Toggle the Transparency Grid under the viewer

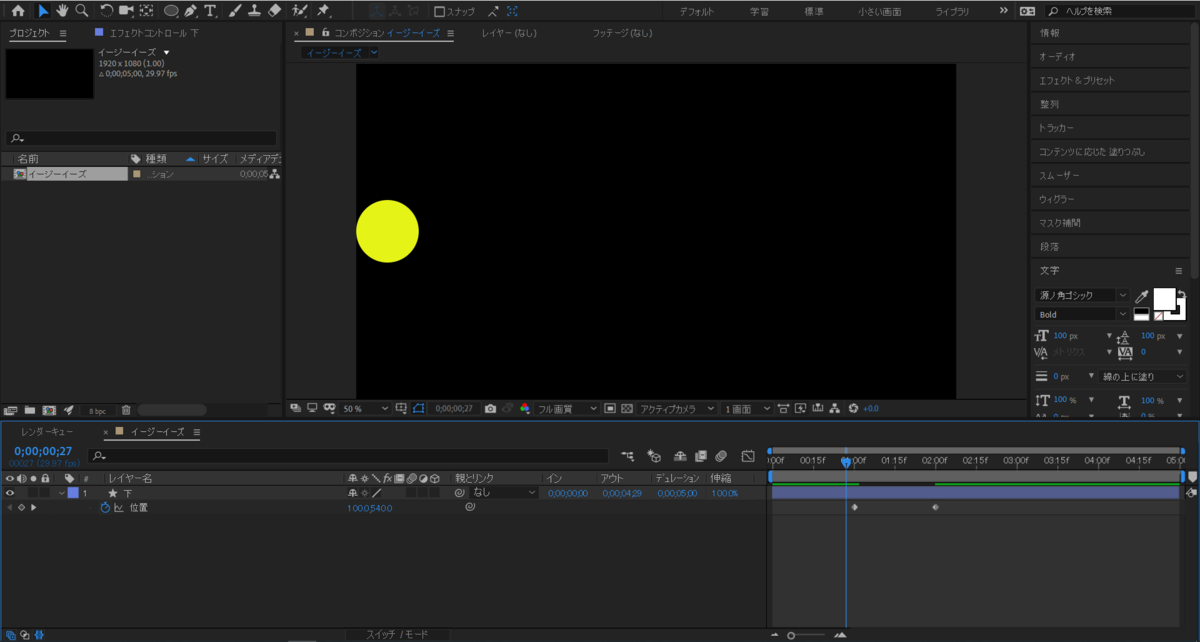(x=627, y=408)
